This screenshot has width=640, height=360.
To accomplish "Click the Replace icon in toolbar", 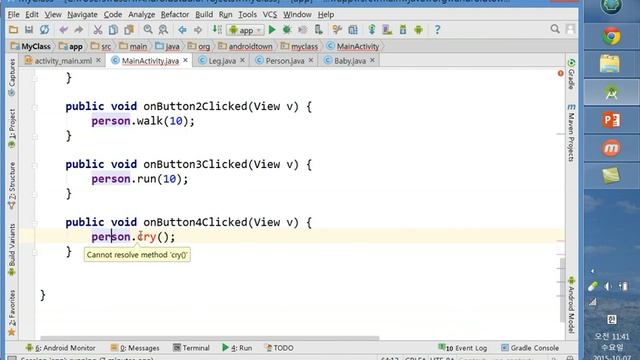I will point(163,30).
